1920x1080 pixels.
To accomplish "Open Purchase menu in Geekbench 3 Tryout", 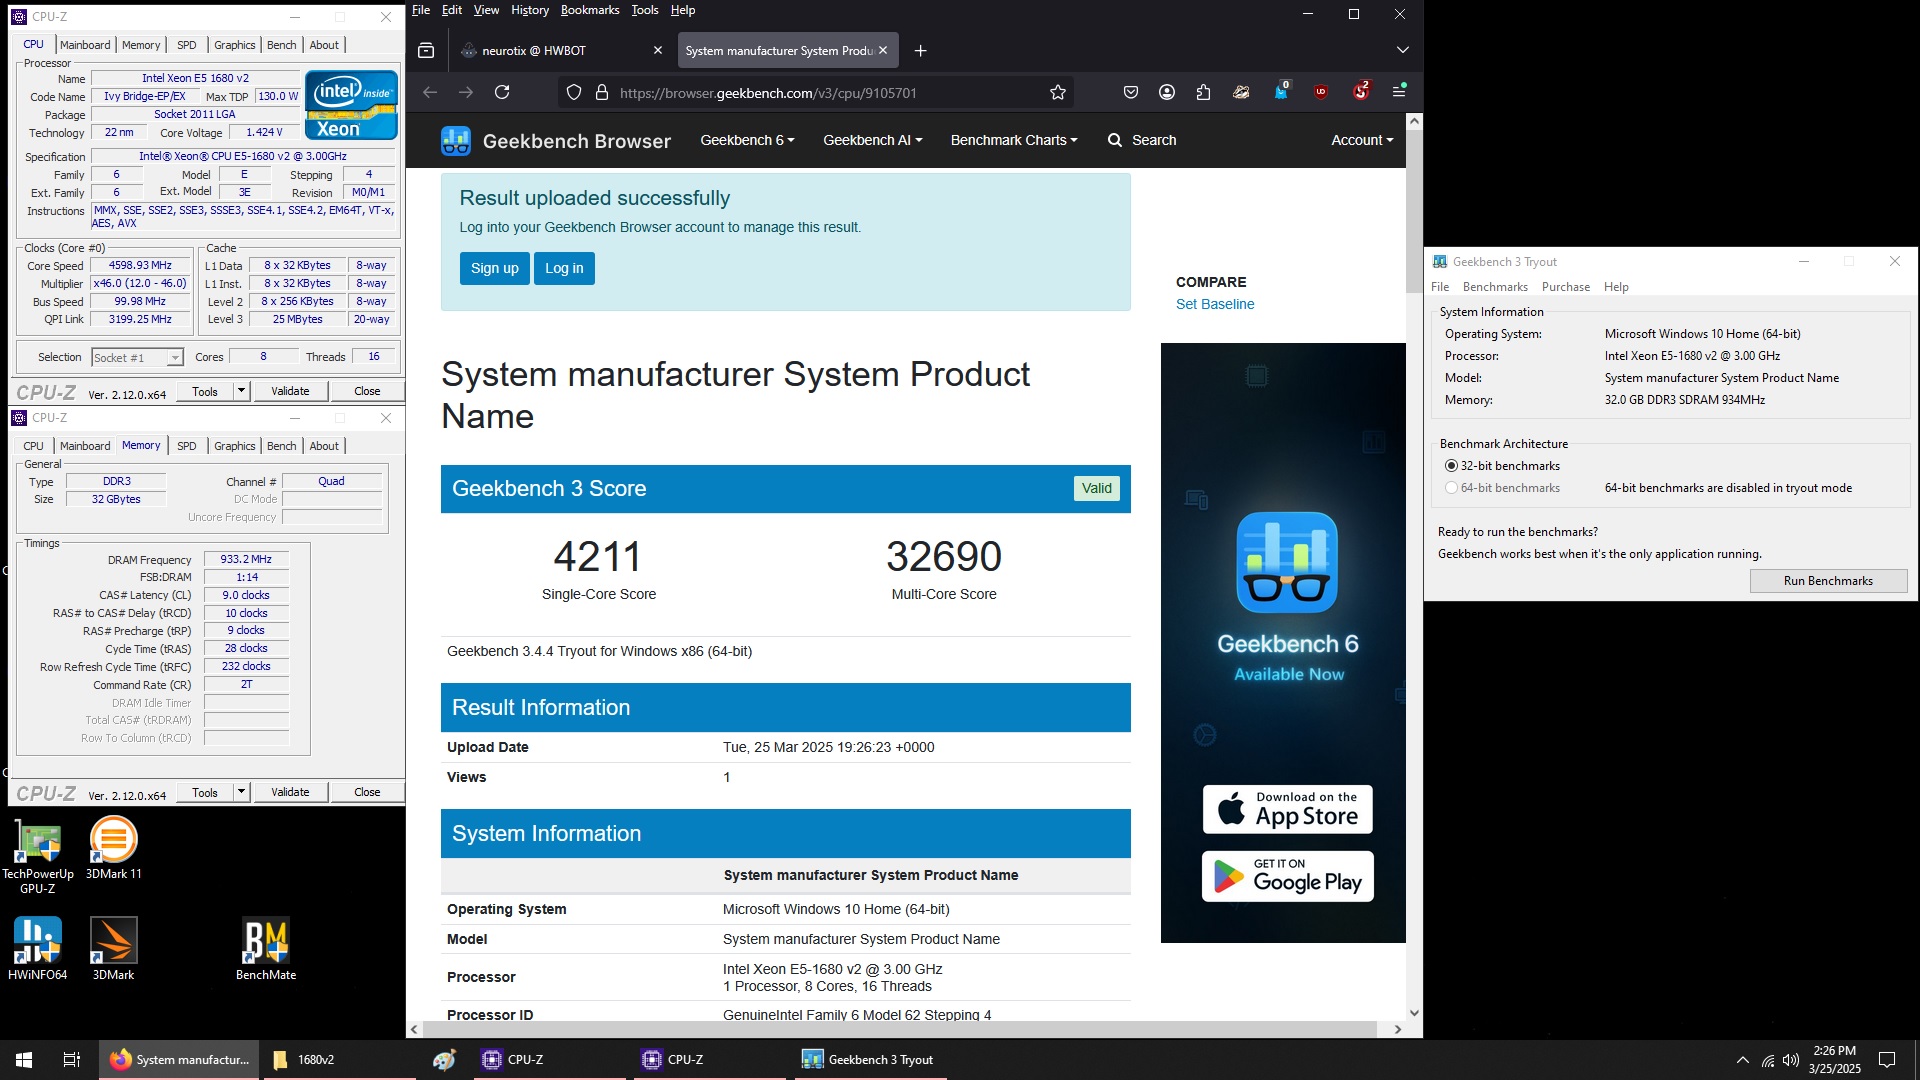I will [1566, 287].
